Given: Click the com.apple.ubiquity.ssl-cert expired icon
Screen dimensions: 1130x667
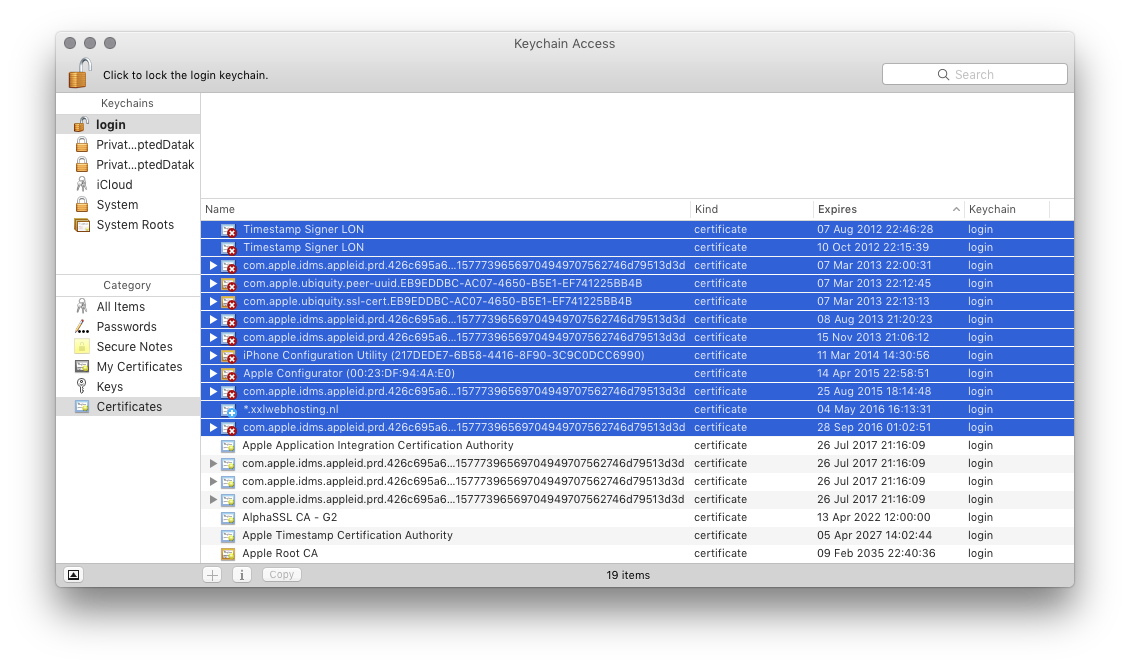Looking at the screenshot, I should coord(228,302).
